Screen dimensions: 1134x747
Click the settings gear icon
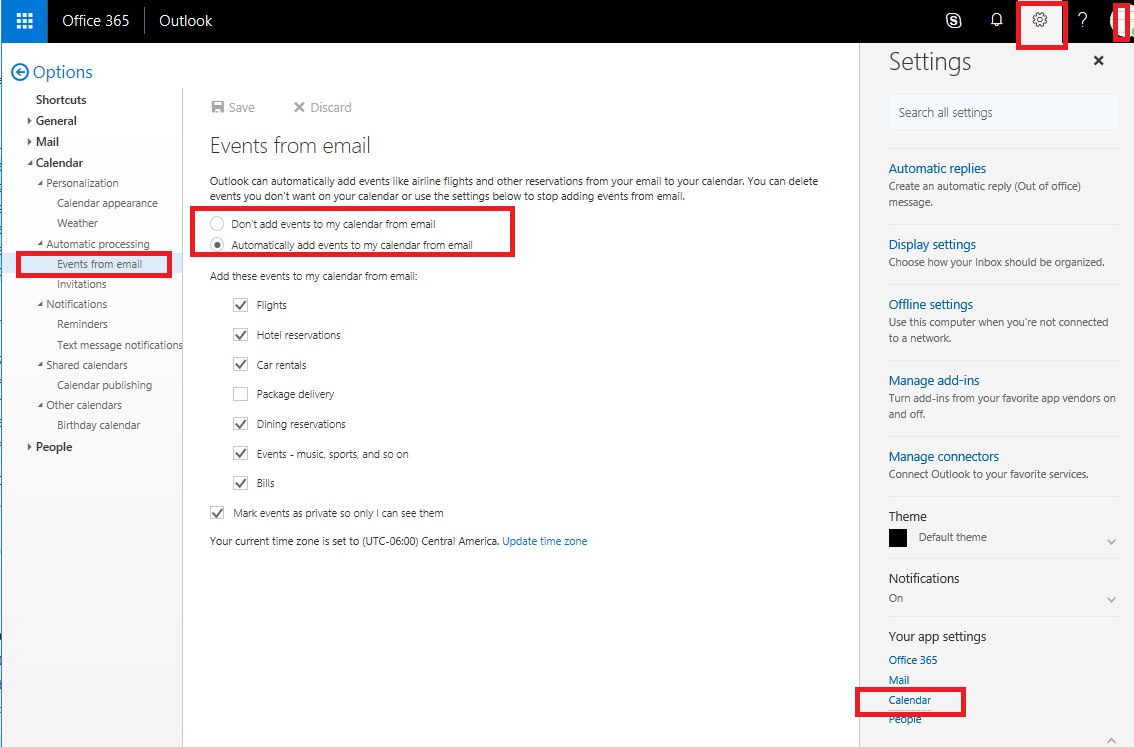tap(1040, 20)
